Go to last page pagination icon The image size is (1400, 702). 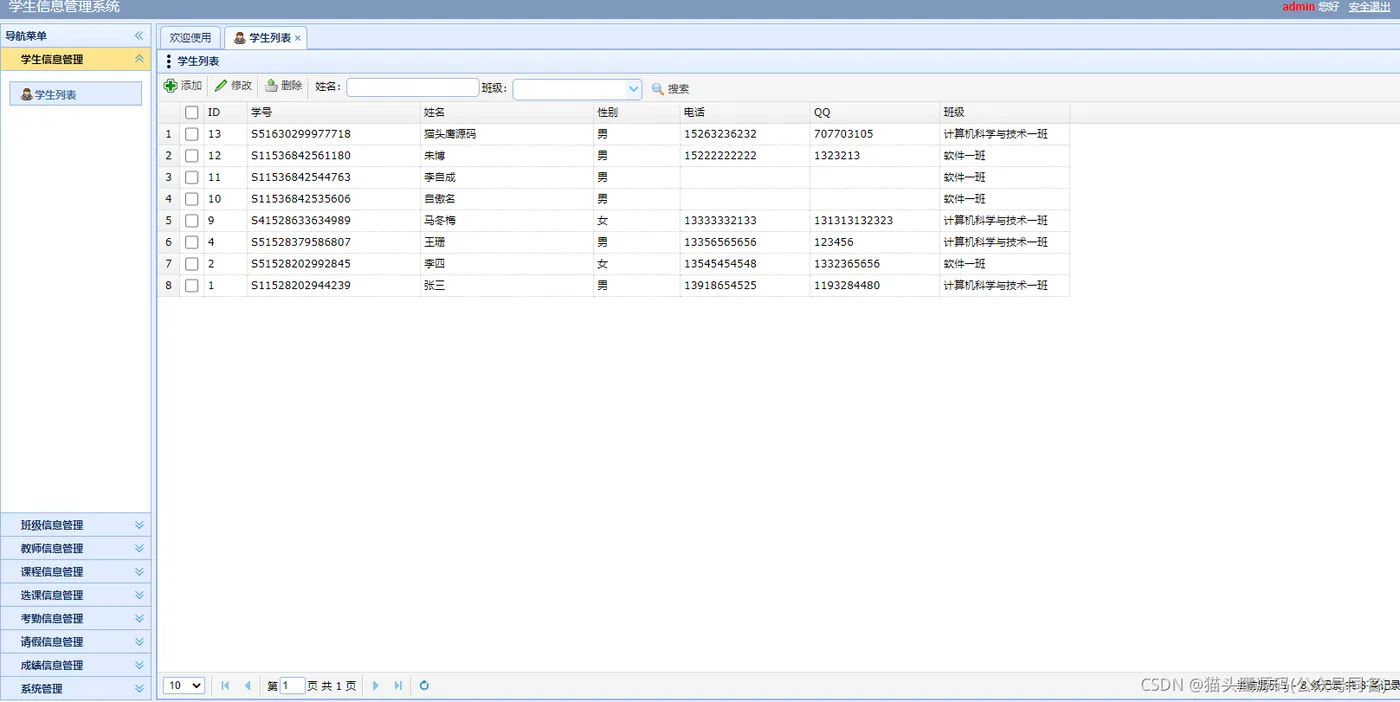(x=398, y=686)
